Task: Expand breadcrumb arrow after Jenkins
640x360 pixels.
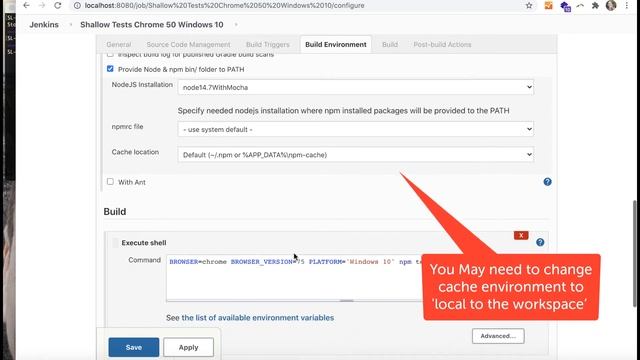Action: tap(71, 24)
